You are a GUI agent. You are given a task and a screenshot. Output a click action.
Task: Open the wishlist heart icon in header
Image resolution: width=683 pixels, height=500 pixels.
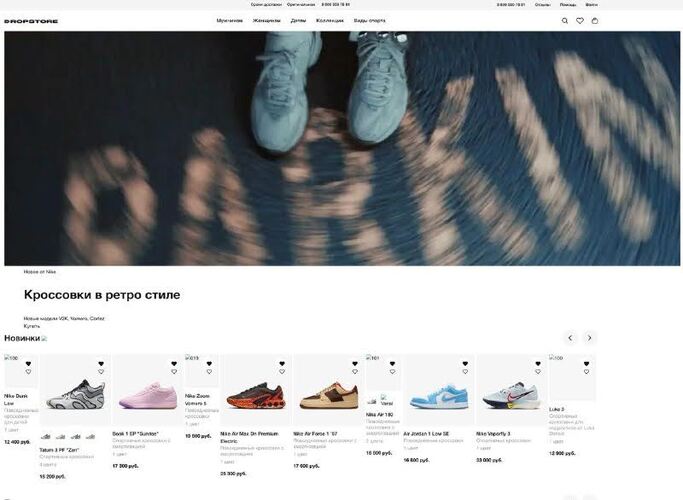coord(580,20)
